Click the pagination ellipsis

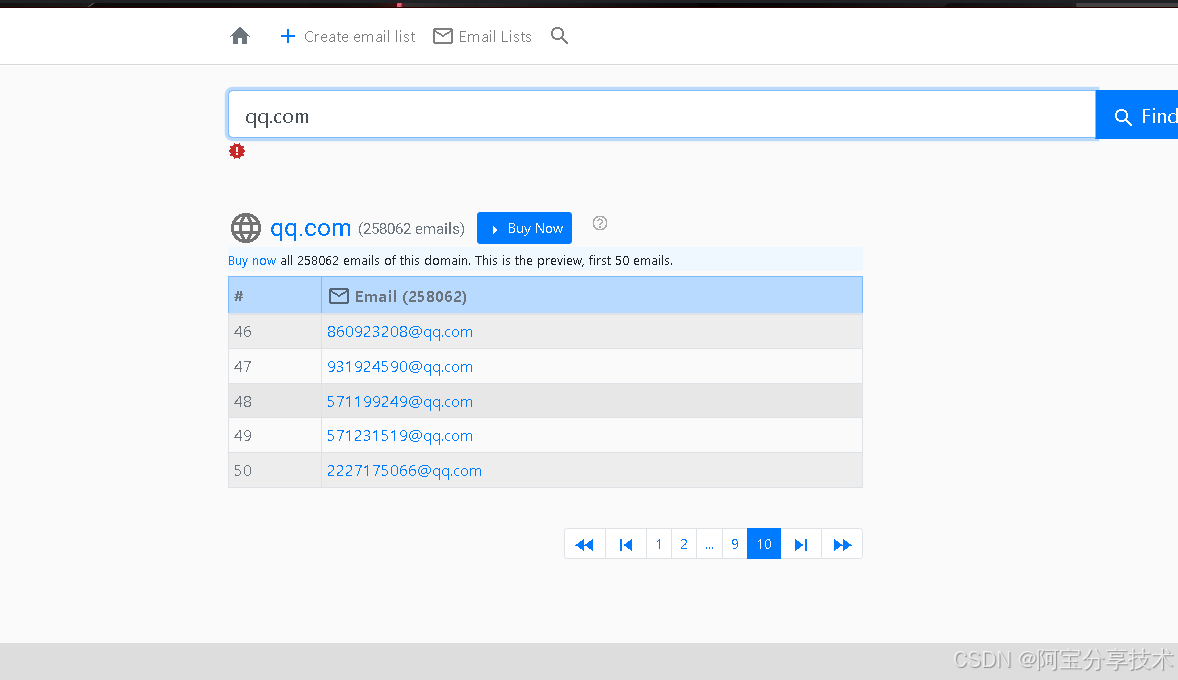[709, 544]
